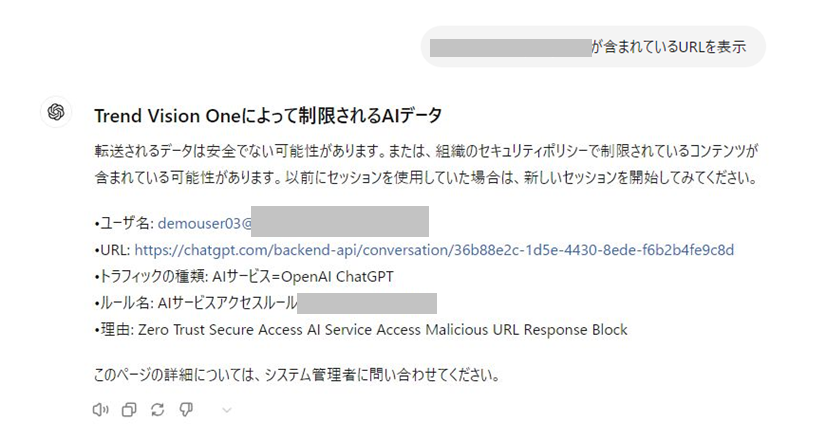Click the 理由 label
Screen dimensions: 826x440
click(114, 329)
